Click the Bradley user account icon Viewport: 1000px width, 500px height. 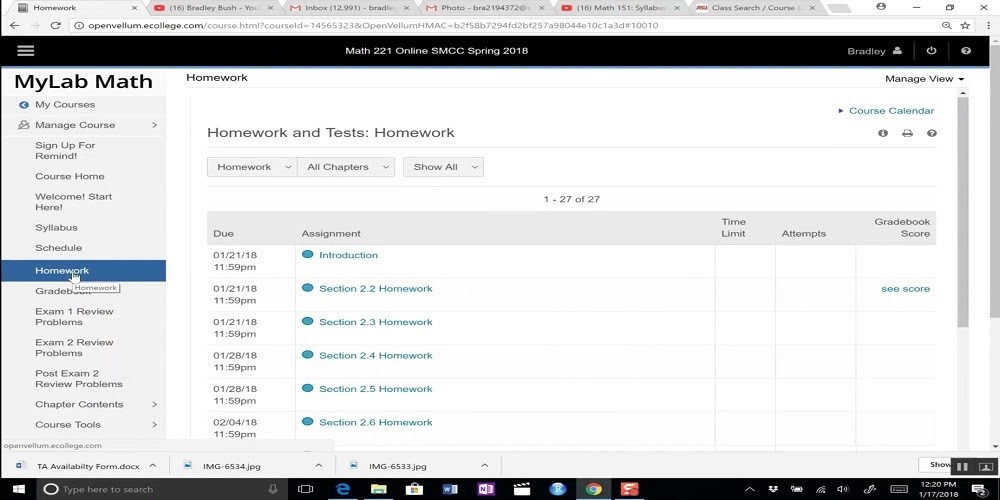897,51
